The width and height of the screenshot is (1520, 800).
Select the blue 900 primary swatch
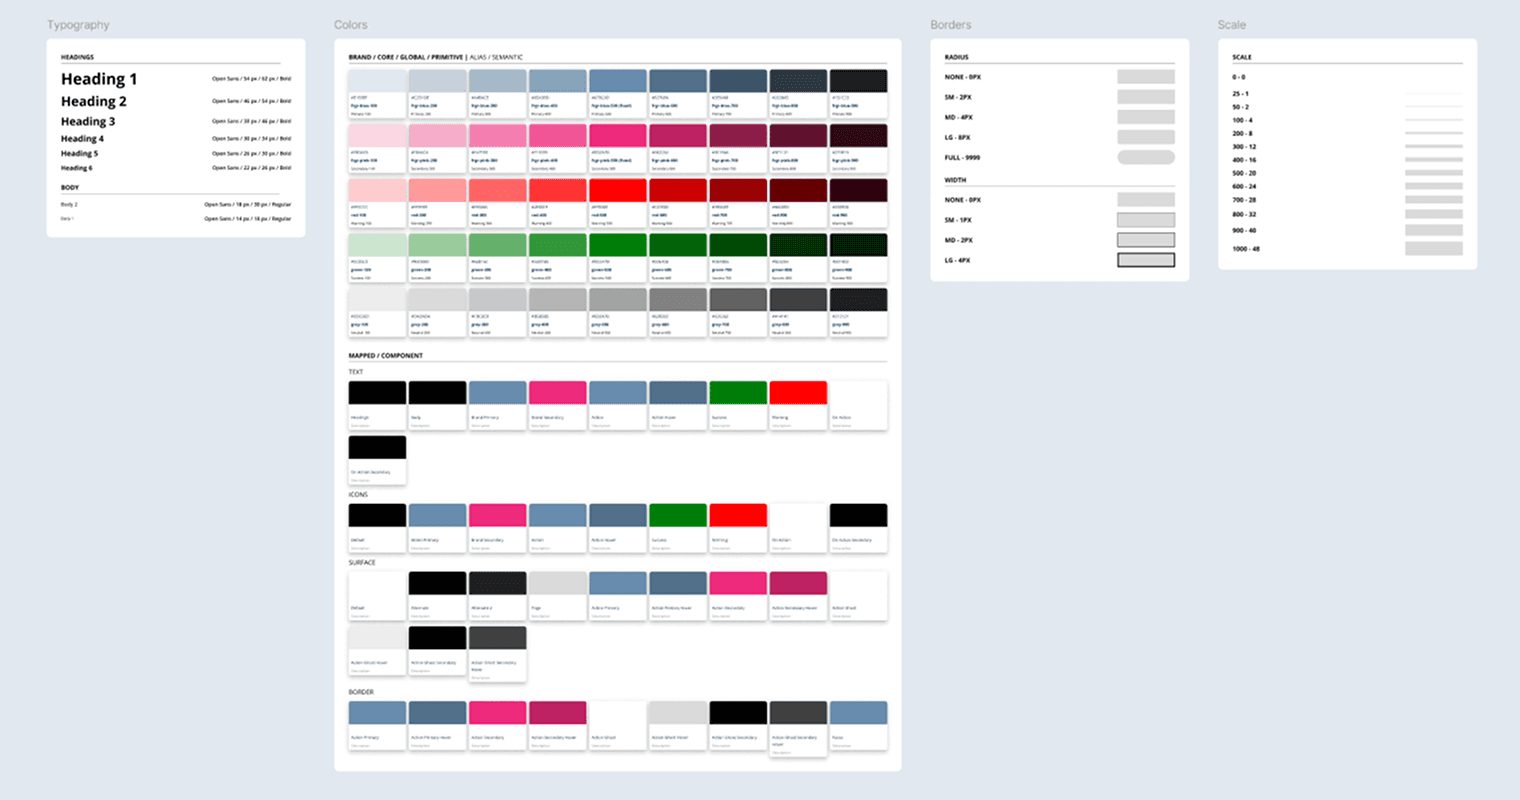(x=857, y=93)
